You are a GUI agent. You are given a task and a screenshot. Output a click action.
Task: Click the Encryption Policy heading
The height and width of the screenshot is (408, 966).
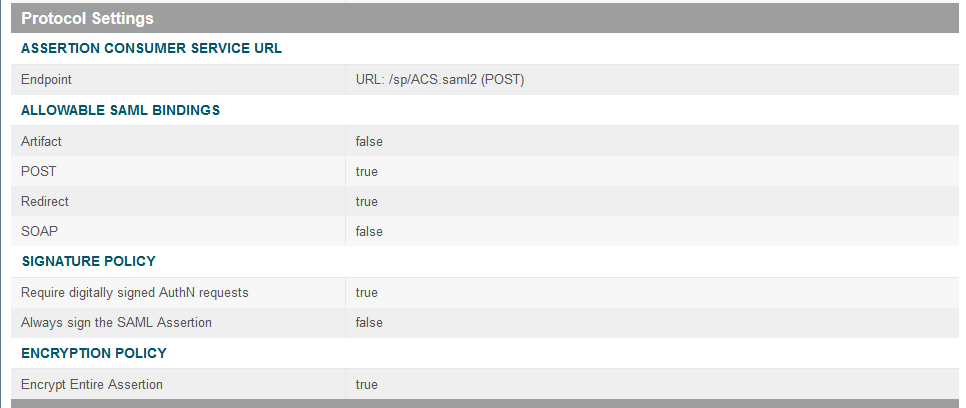pyautogui.click(x=94, y=353)
